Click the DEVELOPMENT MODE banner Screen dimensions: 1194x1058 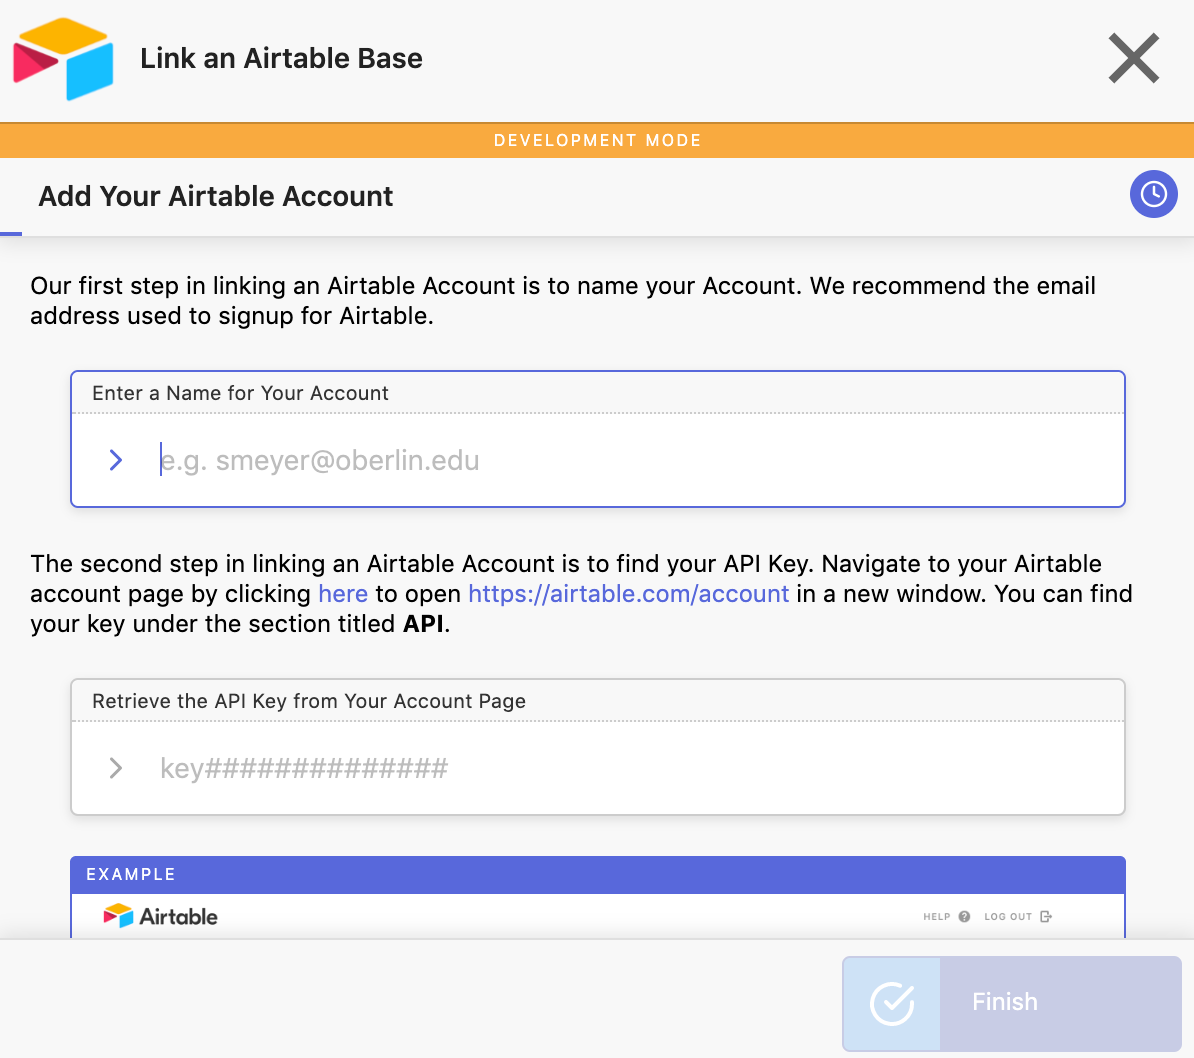597,140
